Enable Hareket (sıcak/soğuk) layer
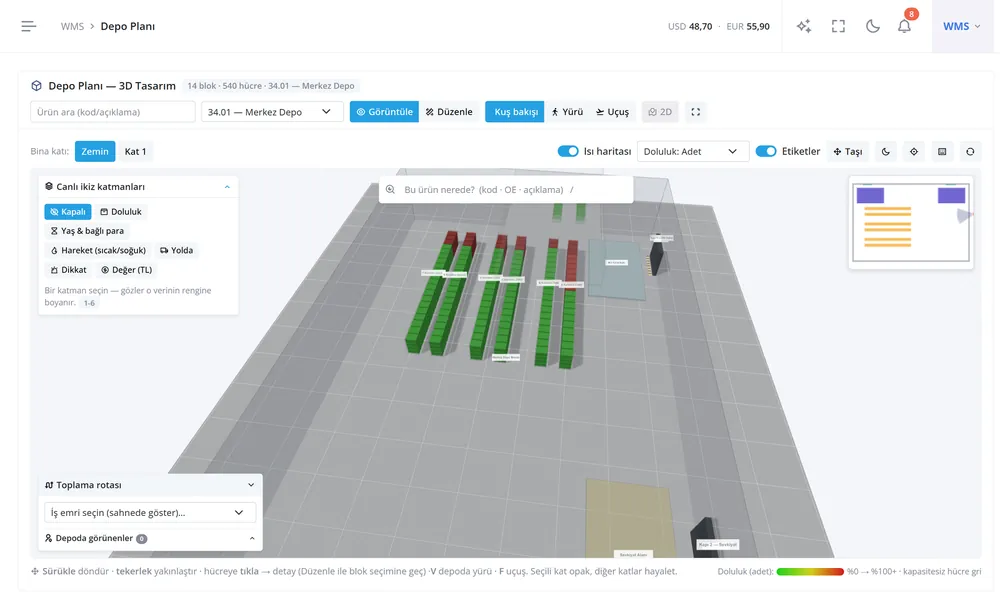The width and height of the screenshot is (1000, 592). 98,251
